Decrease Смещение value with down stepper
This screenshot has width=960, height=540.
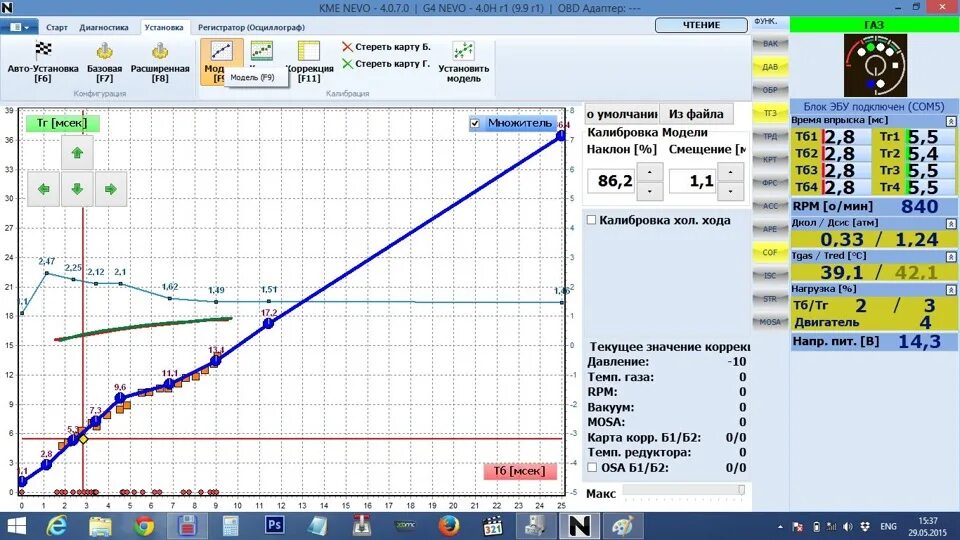730,191
